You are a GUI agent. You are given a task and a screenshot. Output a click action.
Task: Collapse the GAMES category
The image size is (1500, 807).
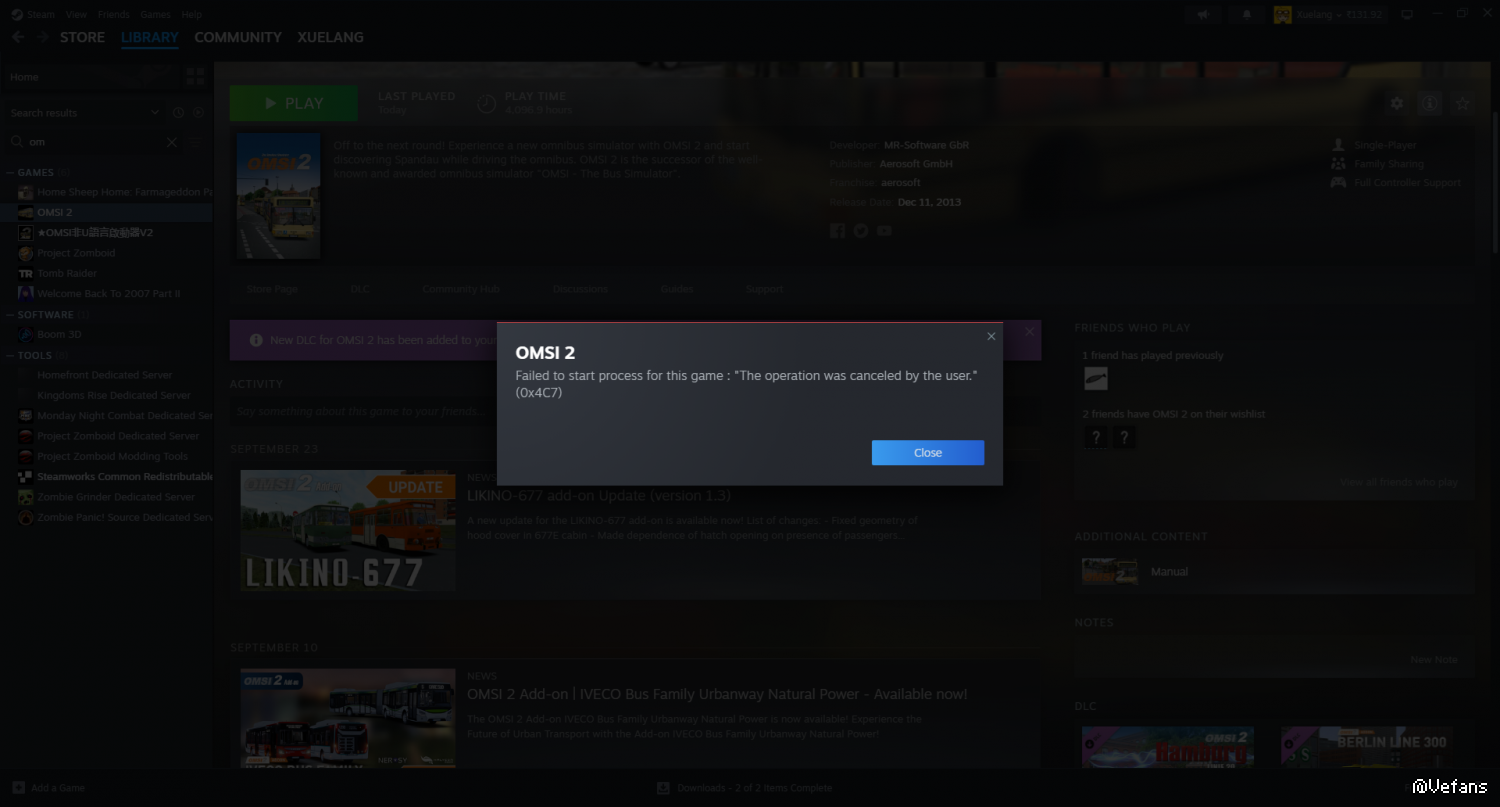tap(36, 173)
